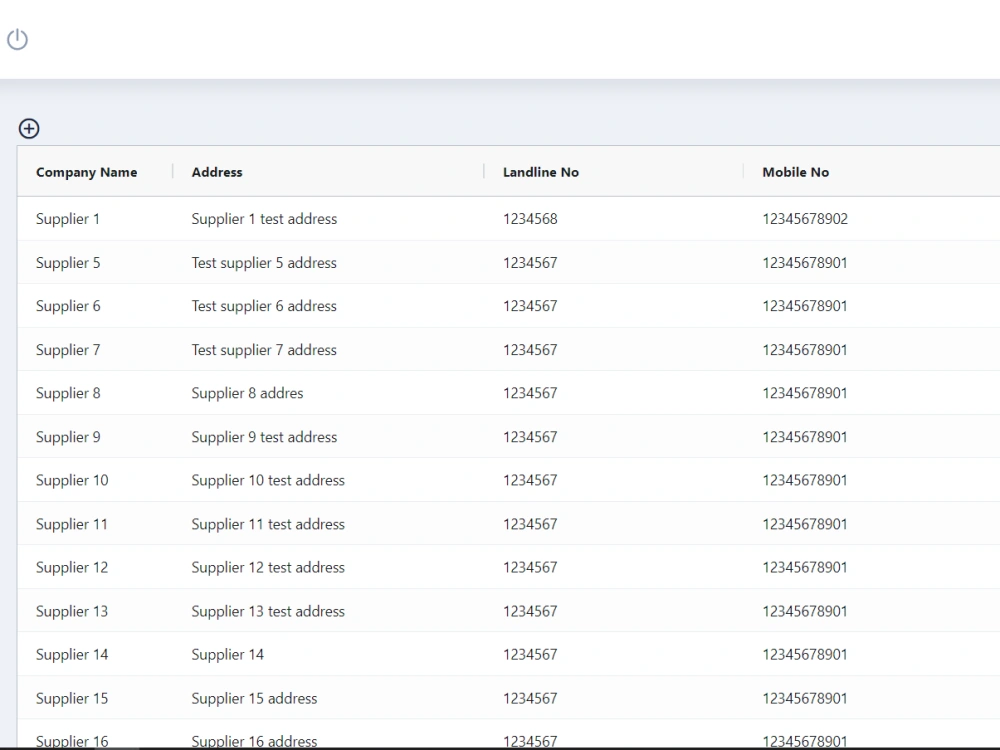Viewport: 1000px width, 750px height.
Task: Click Supplier 6 mobile number 12345678901
Action: 805,306
